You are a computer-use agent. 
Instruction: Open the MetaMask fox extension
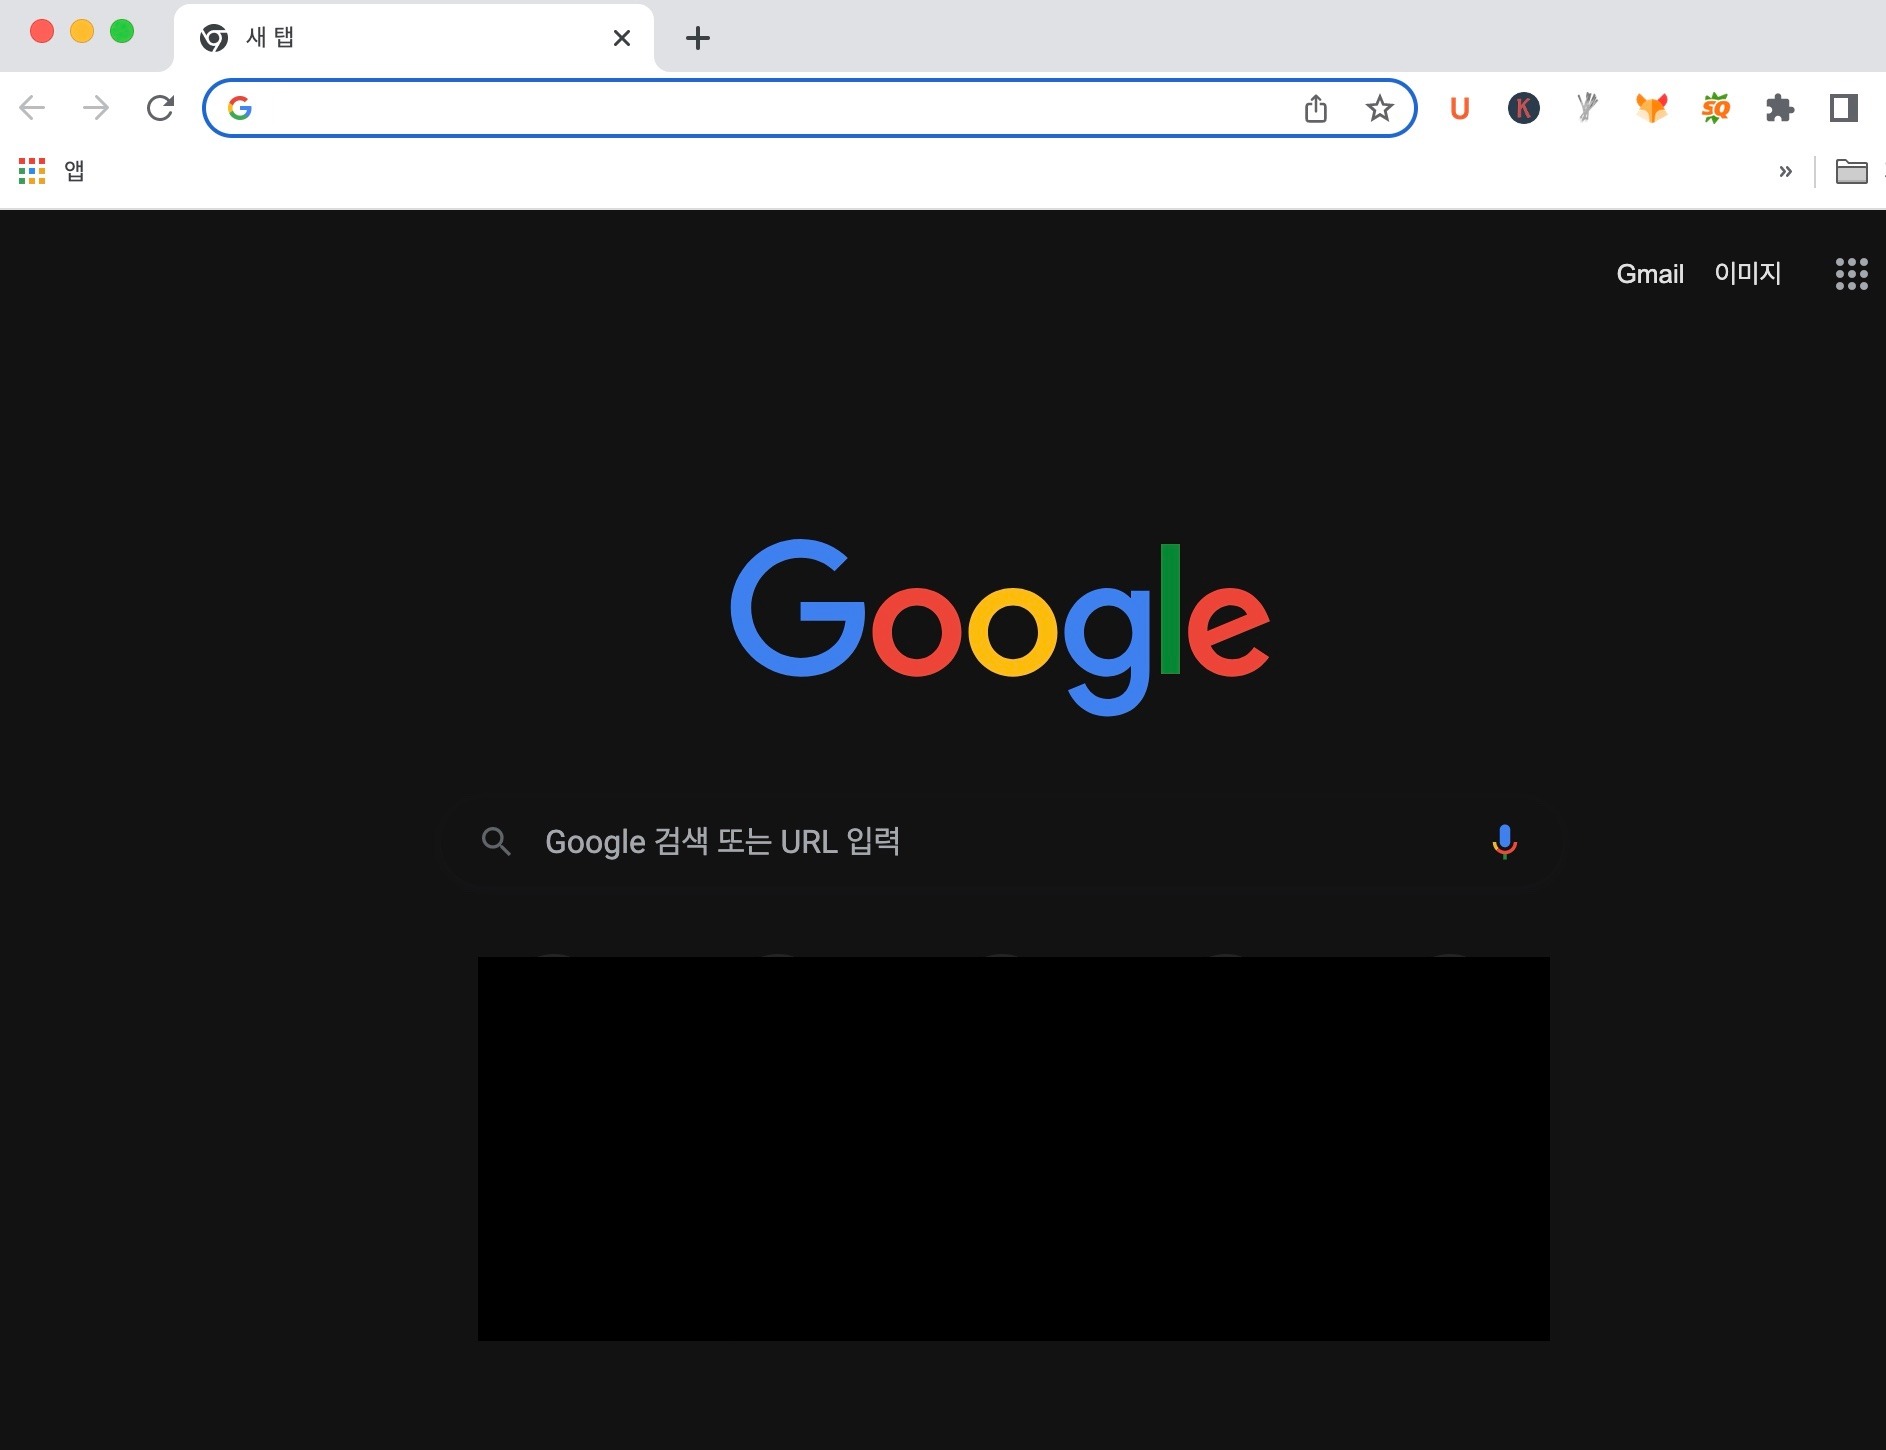pos(1652,107)
